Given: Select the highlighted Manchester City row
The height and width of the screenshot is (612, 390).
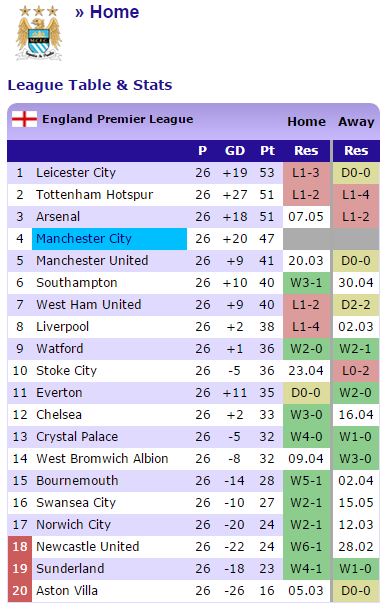Looking at the screenshot, I should 193,238.
